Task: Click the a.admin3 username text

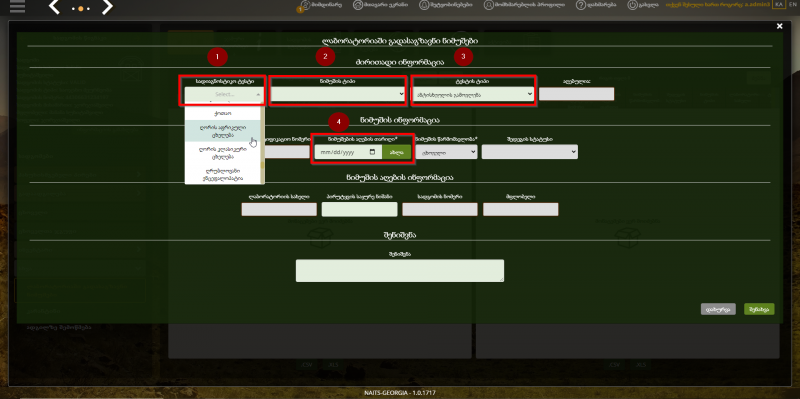Action: [757, 5]
